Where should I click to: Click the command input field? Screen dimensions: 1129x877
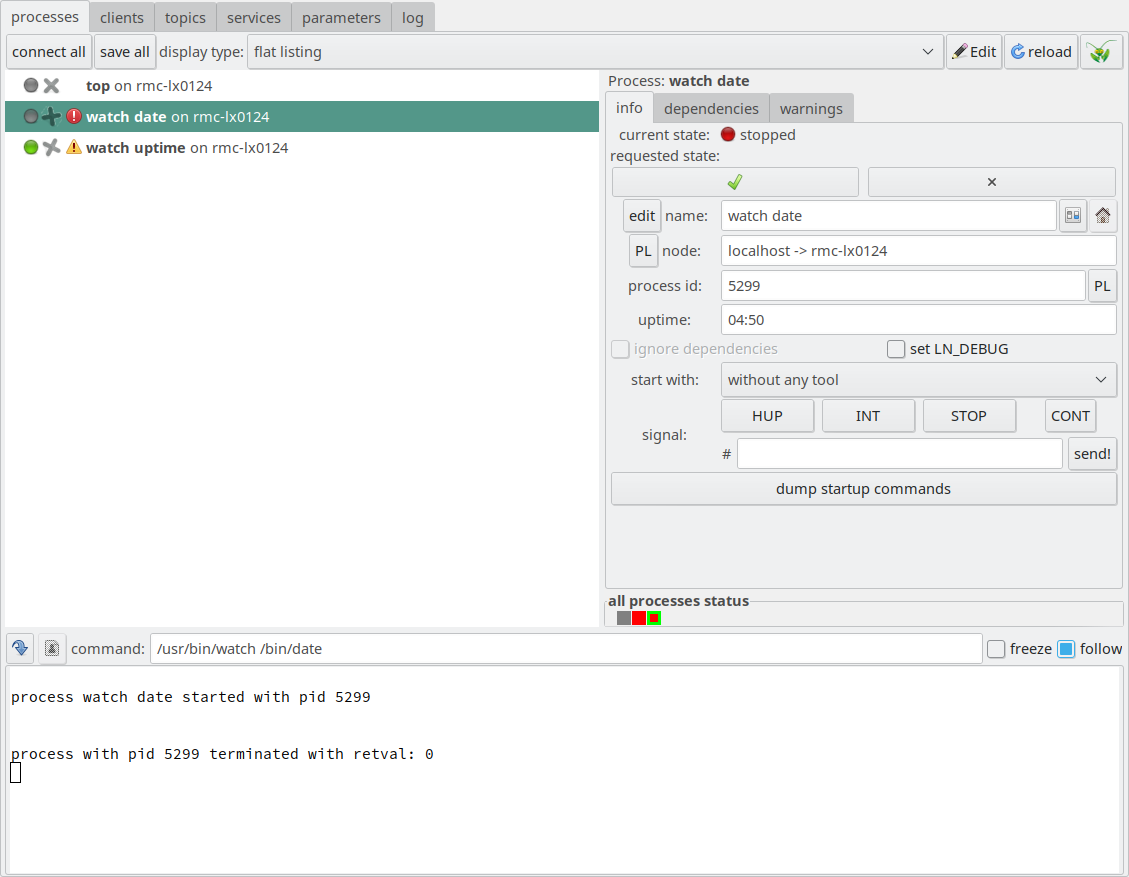tap(566, 649)
